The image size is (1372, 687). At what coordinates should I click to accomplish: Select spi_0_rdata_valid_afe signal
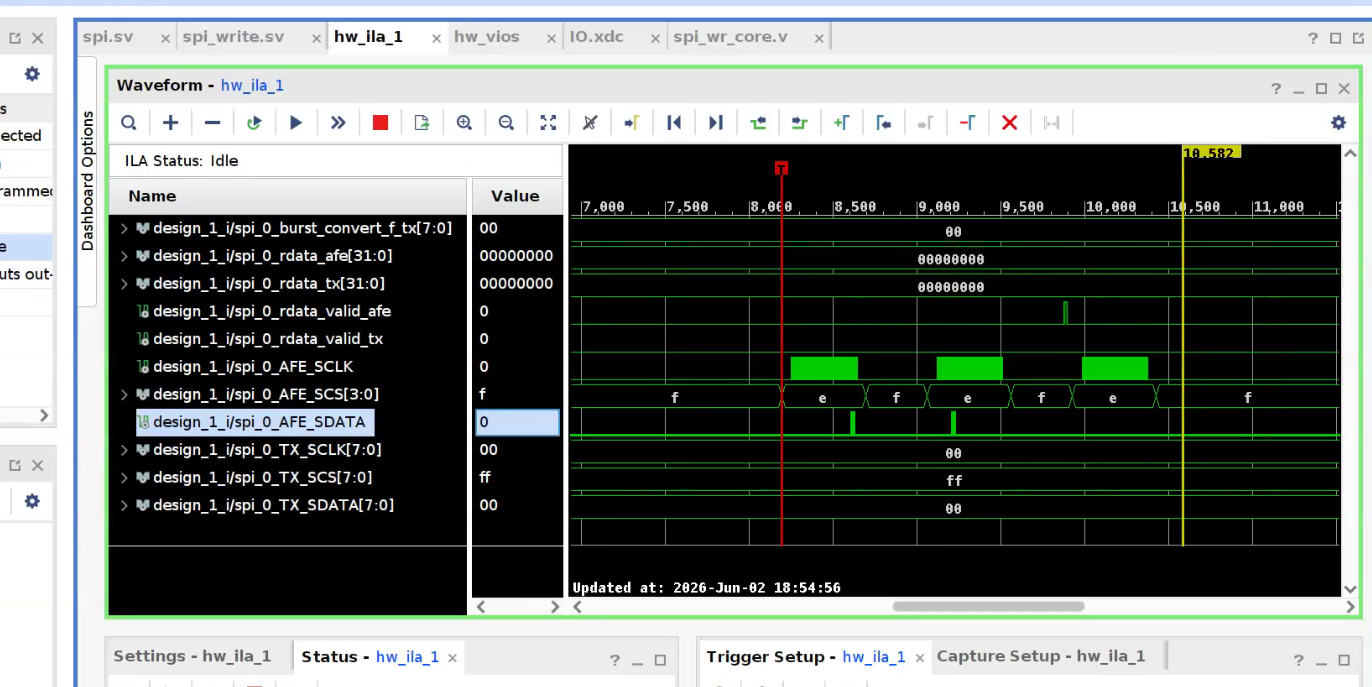pyautogui.click(x=271, y=311)
